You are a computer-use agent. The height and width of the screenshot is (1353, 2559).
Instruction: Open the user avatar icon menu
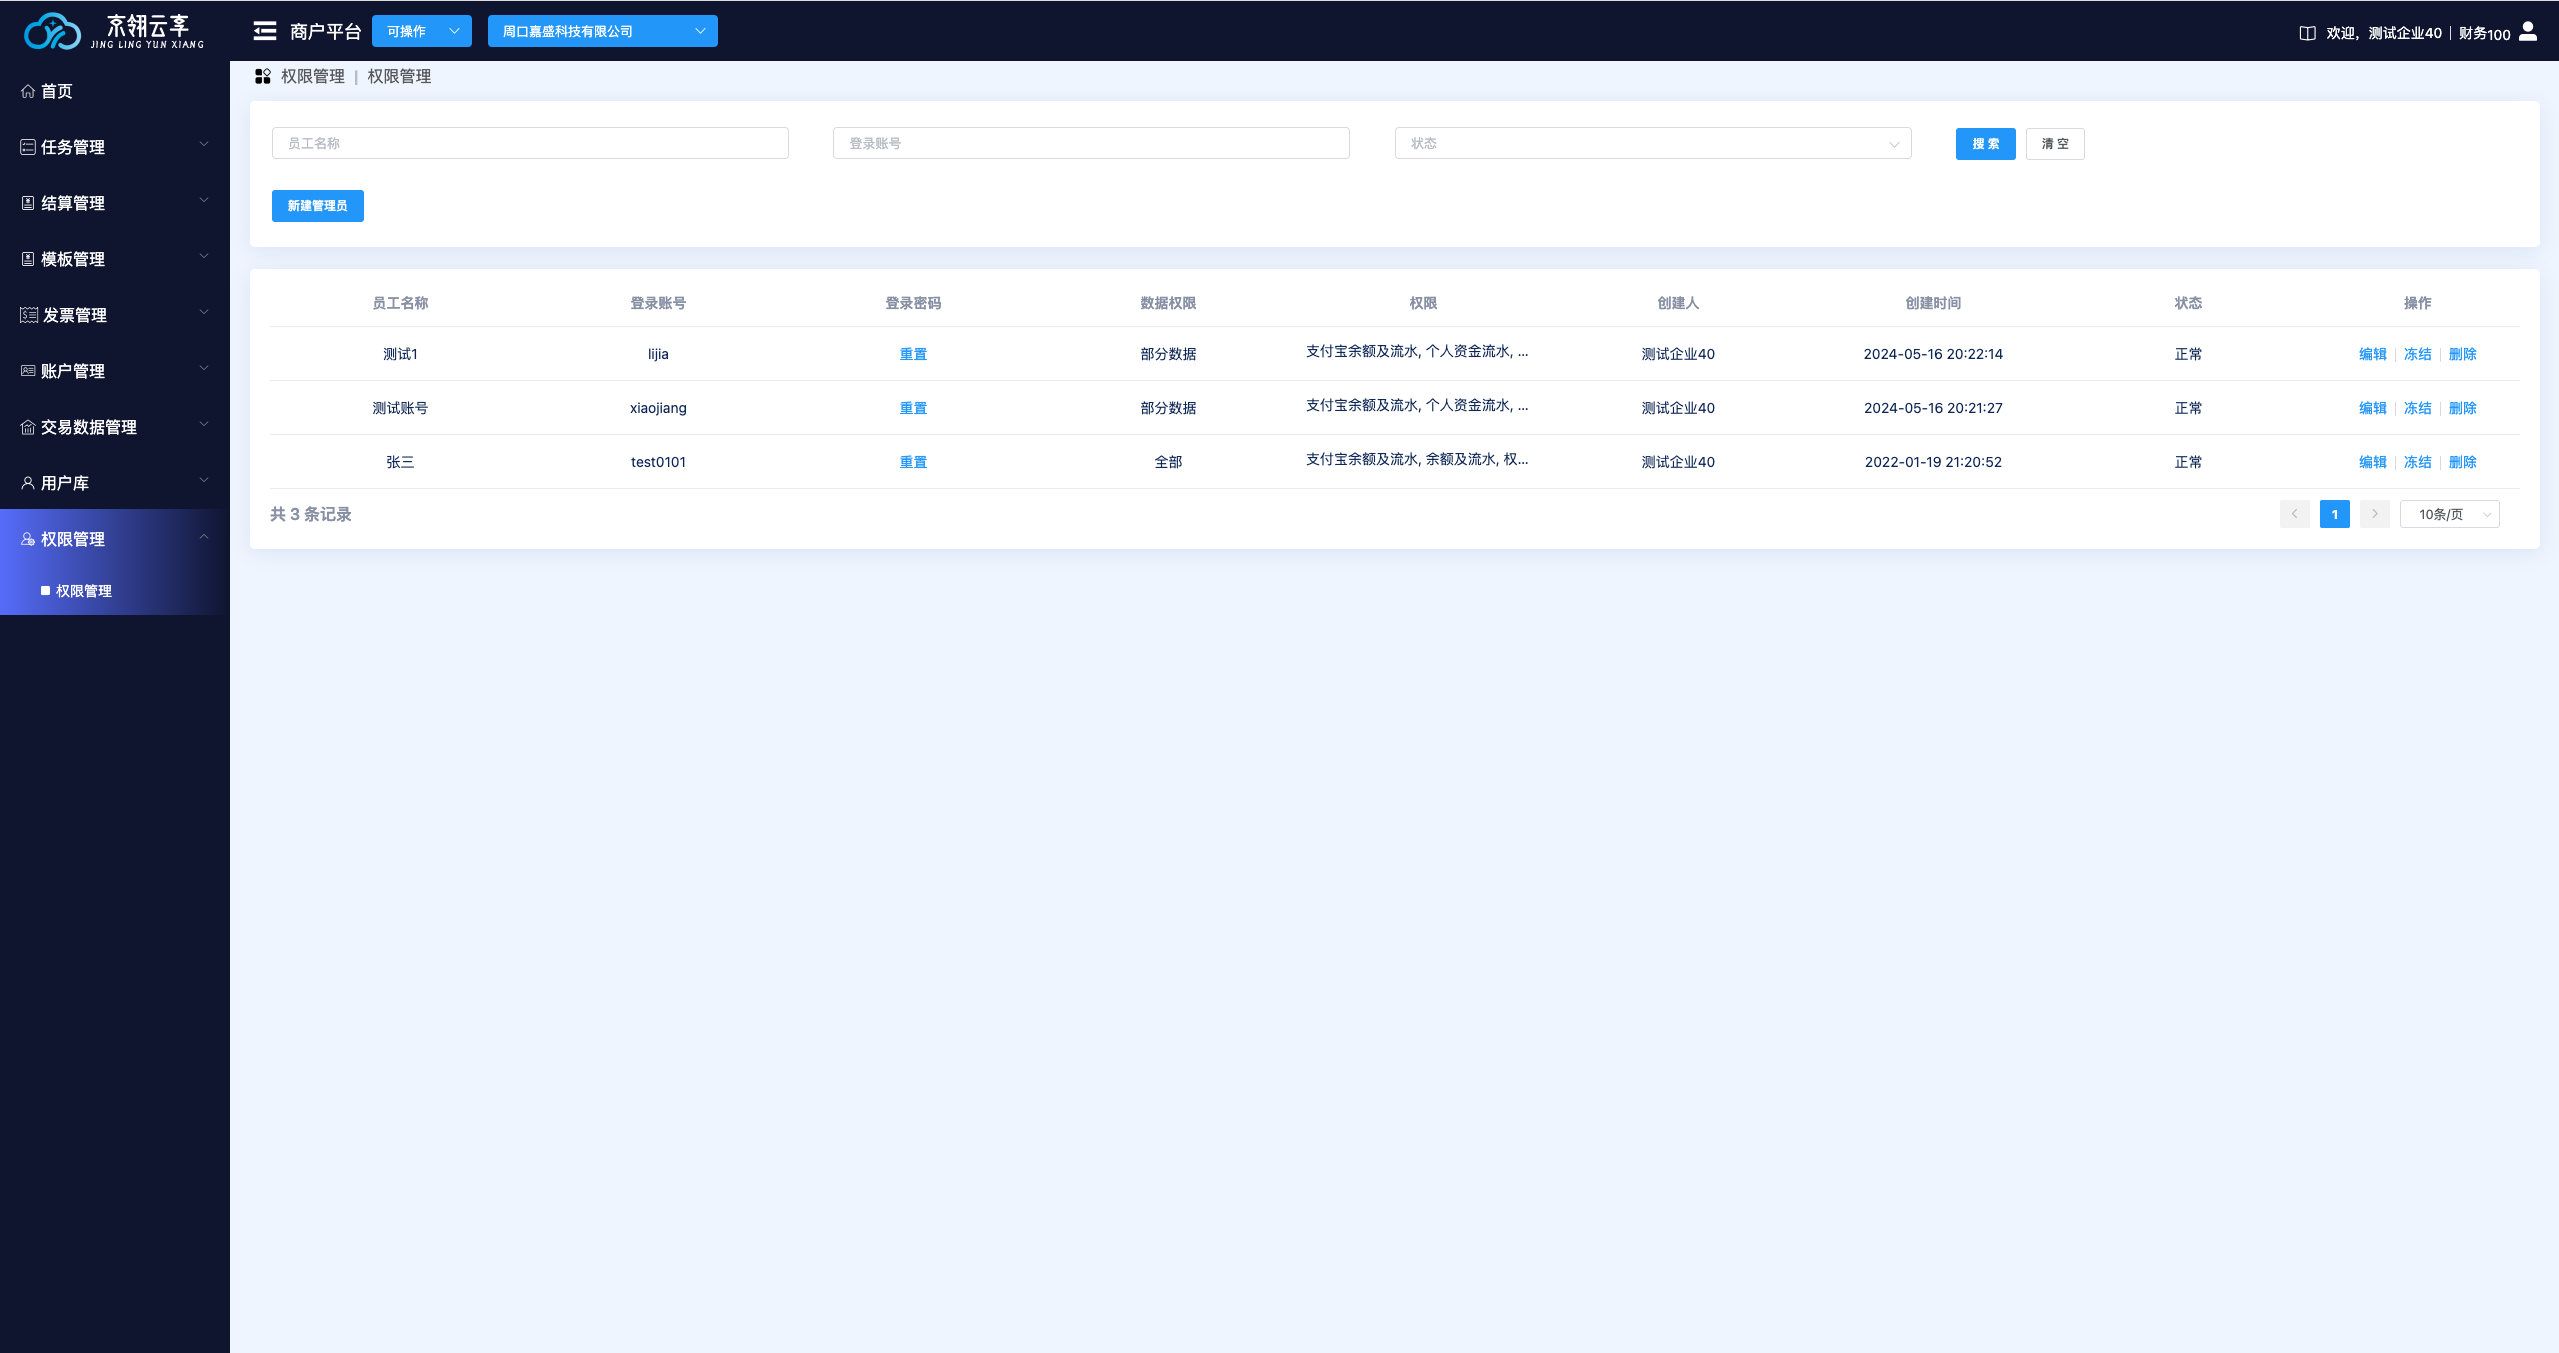pyautogui.click(x=2528, y=32)
